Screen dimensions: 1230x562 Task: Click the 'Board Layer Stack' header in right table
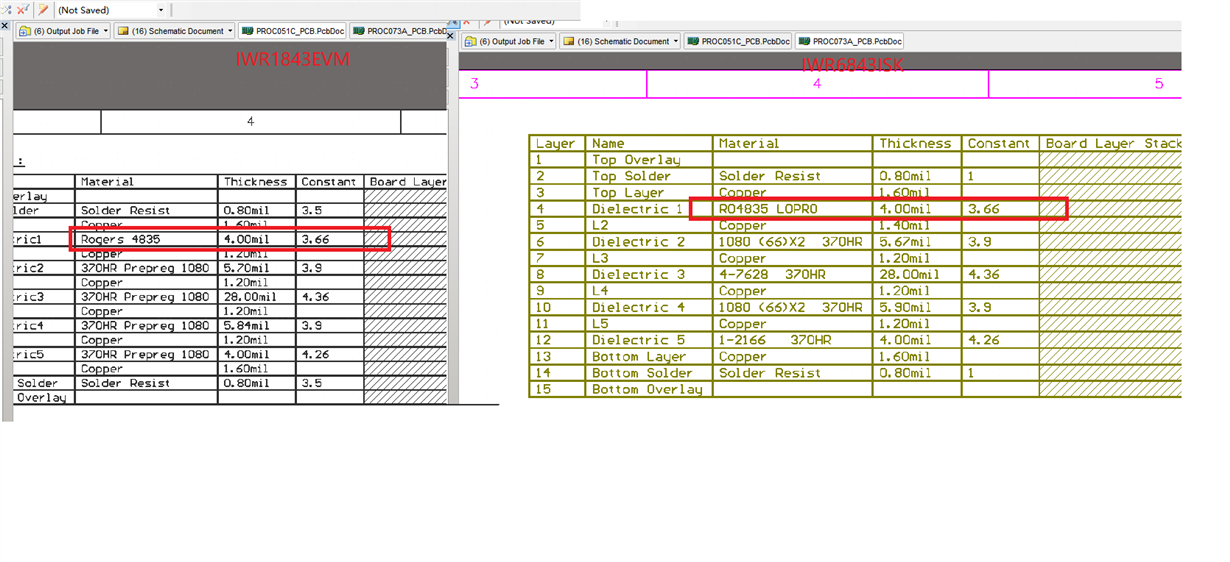pyautogui.click(x=1112, y=143)
